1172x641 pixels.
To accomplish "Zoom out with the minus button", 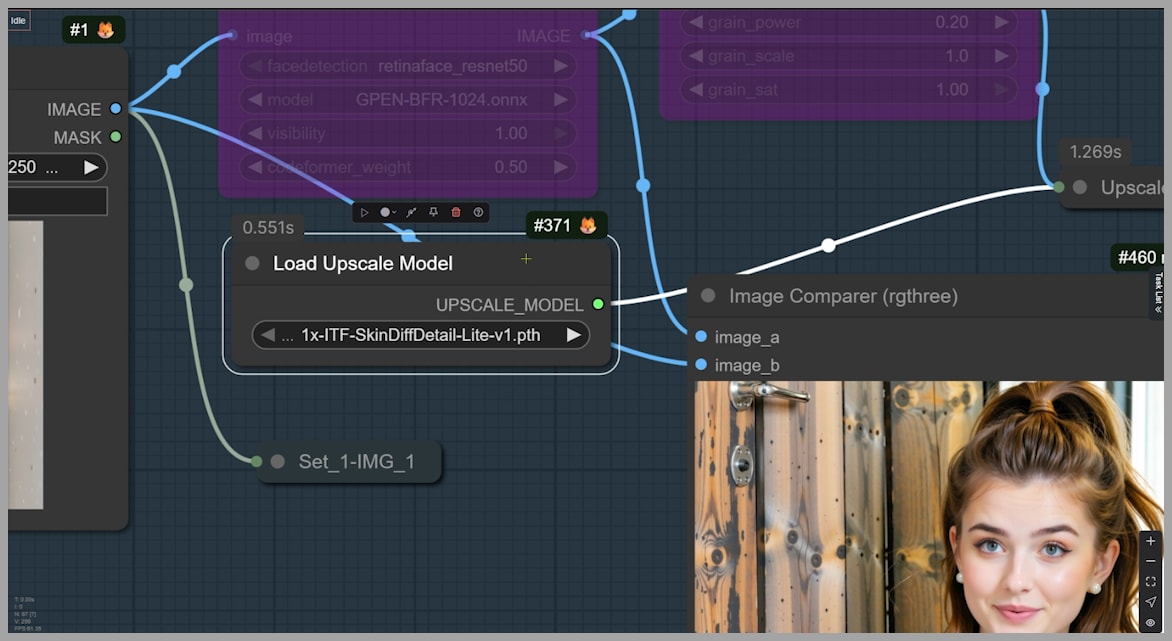I will pos(1150,561).
